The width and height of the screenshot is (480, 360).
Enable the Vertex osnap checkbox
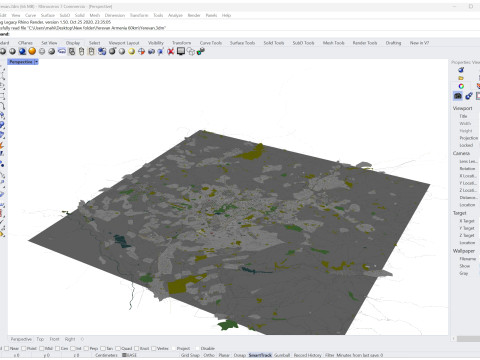coord(153,348)
